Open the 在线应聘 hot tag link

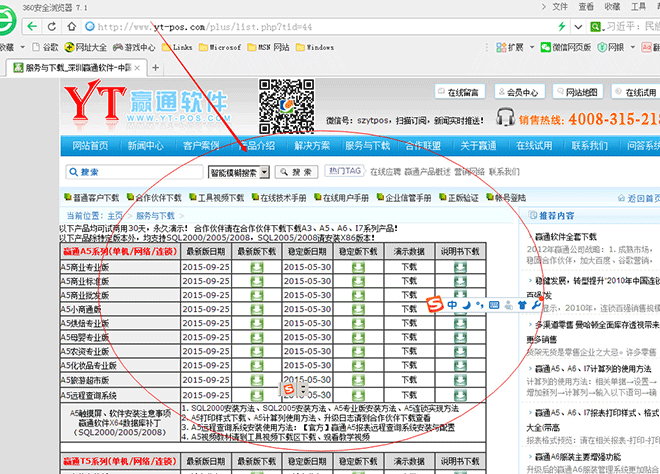pos(385,172)
